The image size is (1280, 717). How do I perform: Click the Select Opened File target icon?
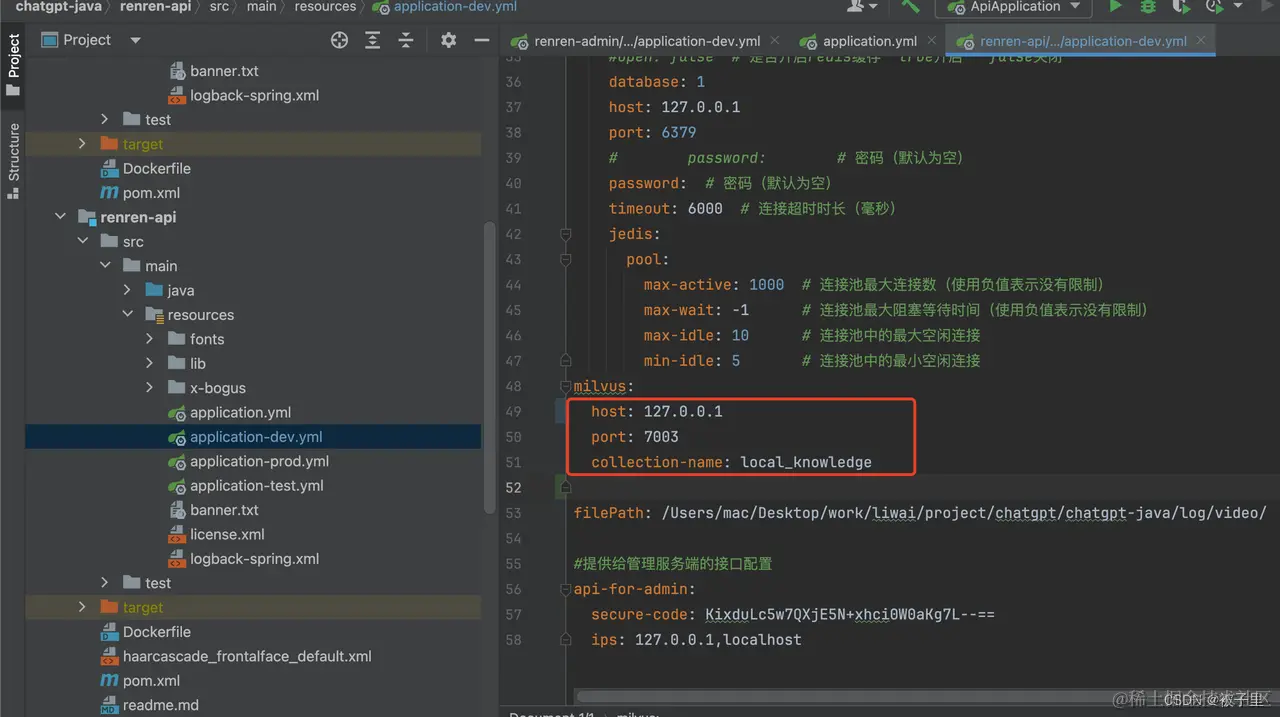(339, 40)
